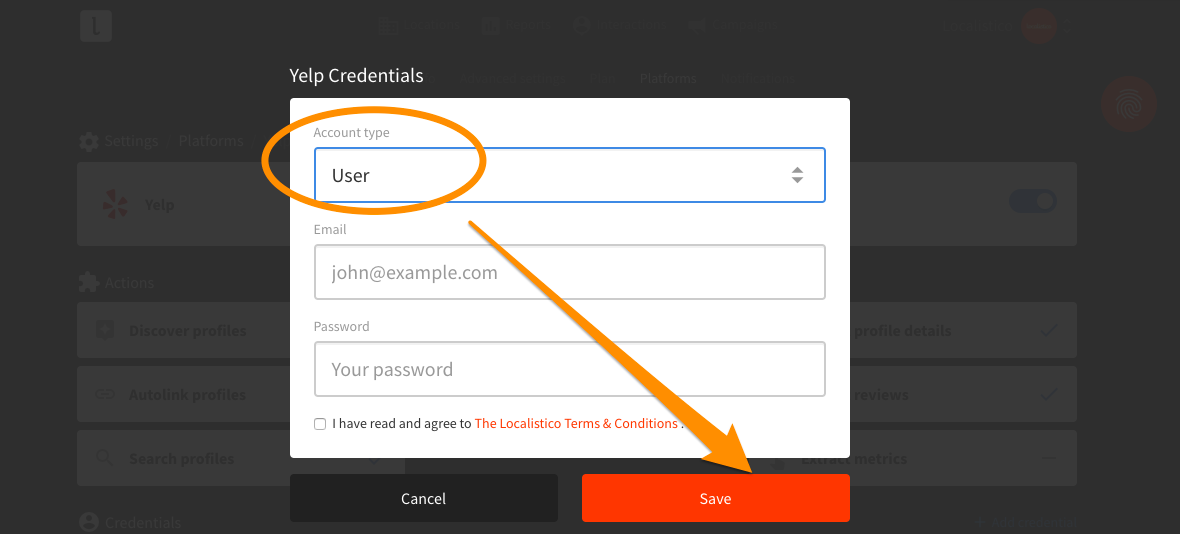Click the Cancel button

424,498
